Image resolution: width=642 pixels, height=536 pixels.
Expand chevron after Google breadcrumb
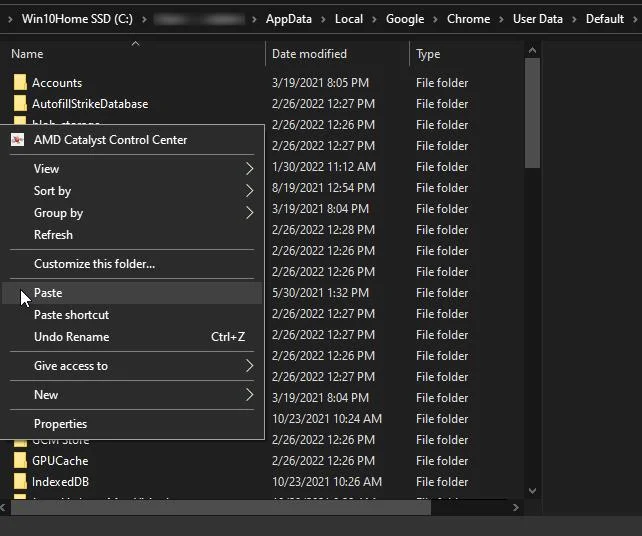(x=435, y=19)
